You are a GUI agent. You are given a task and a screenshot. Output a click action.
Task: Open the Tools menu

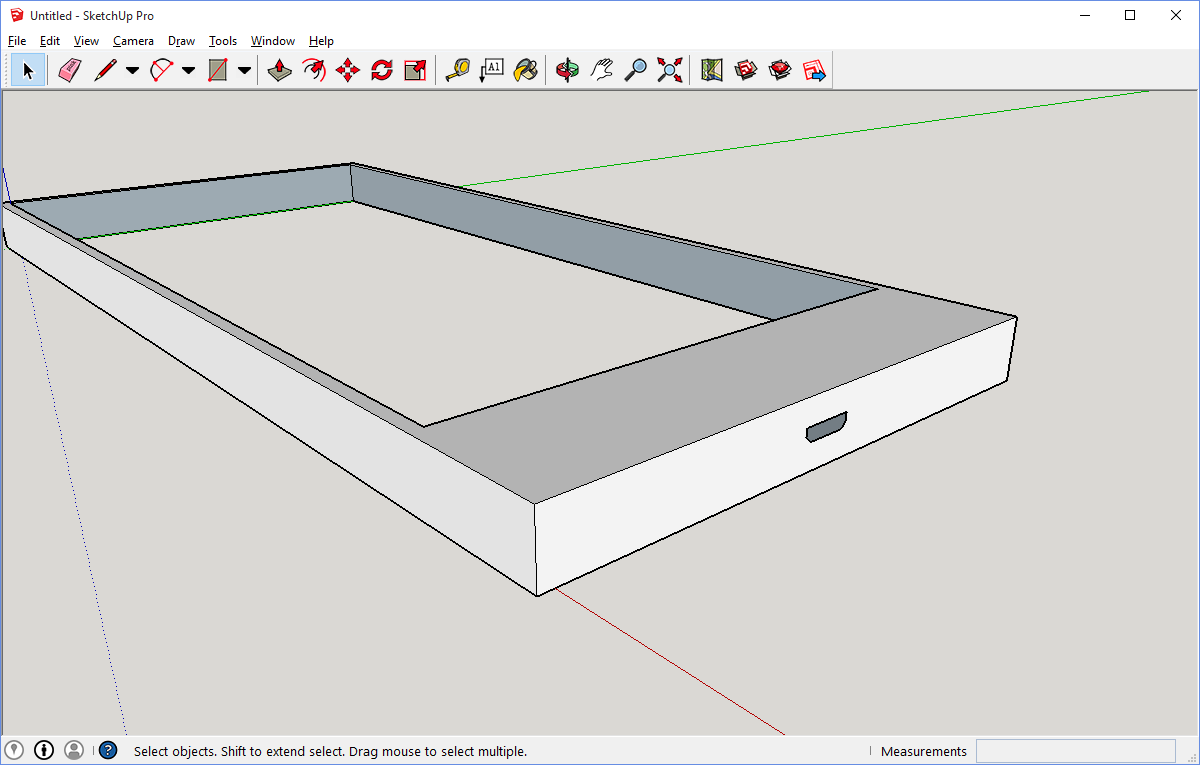(x=223, y=41)
